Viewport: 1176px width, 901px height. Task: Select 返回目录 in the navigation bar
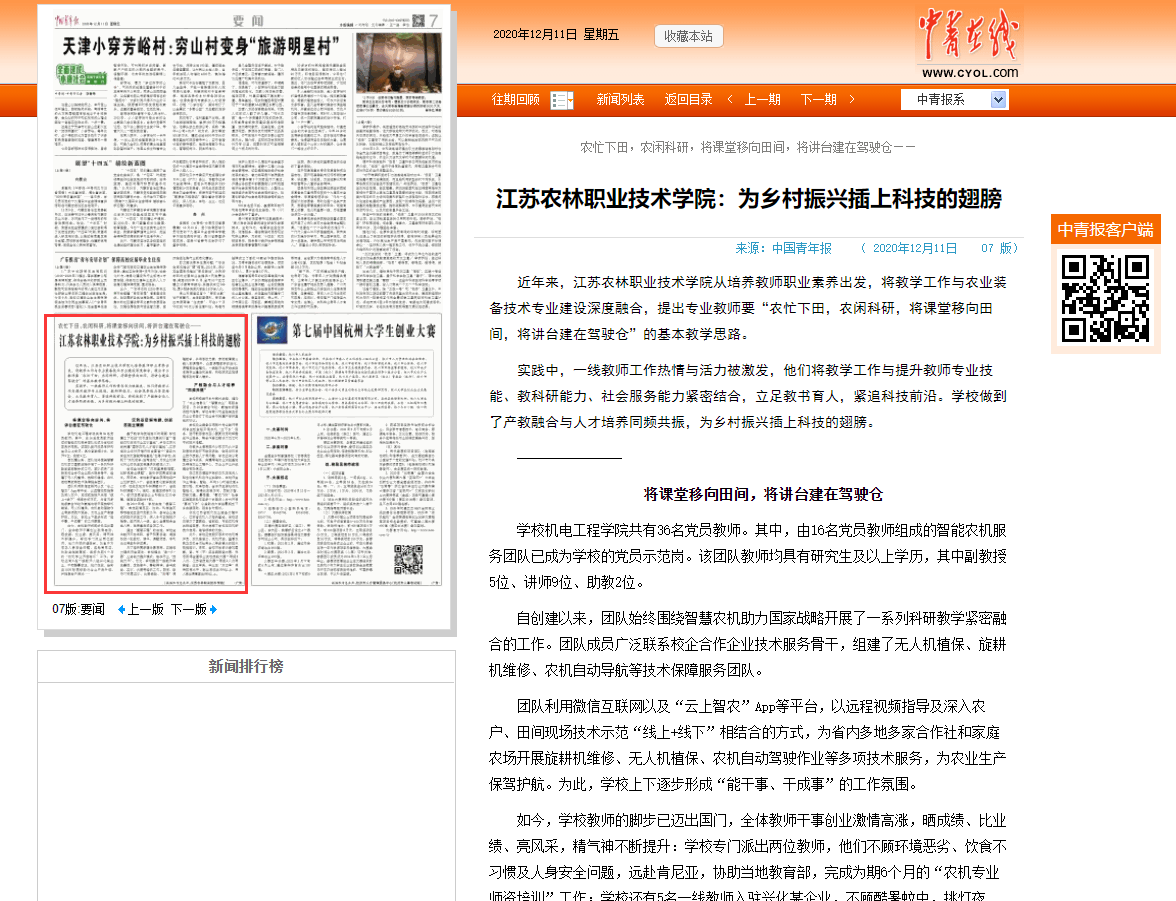(688, 99)
